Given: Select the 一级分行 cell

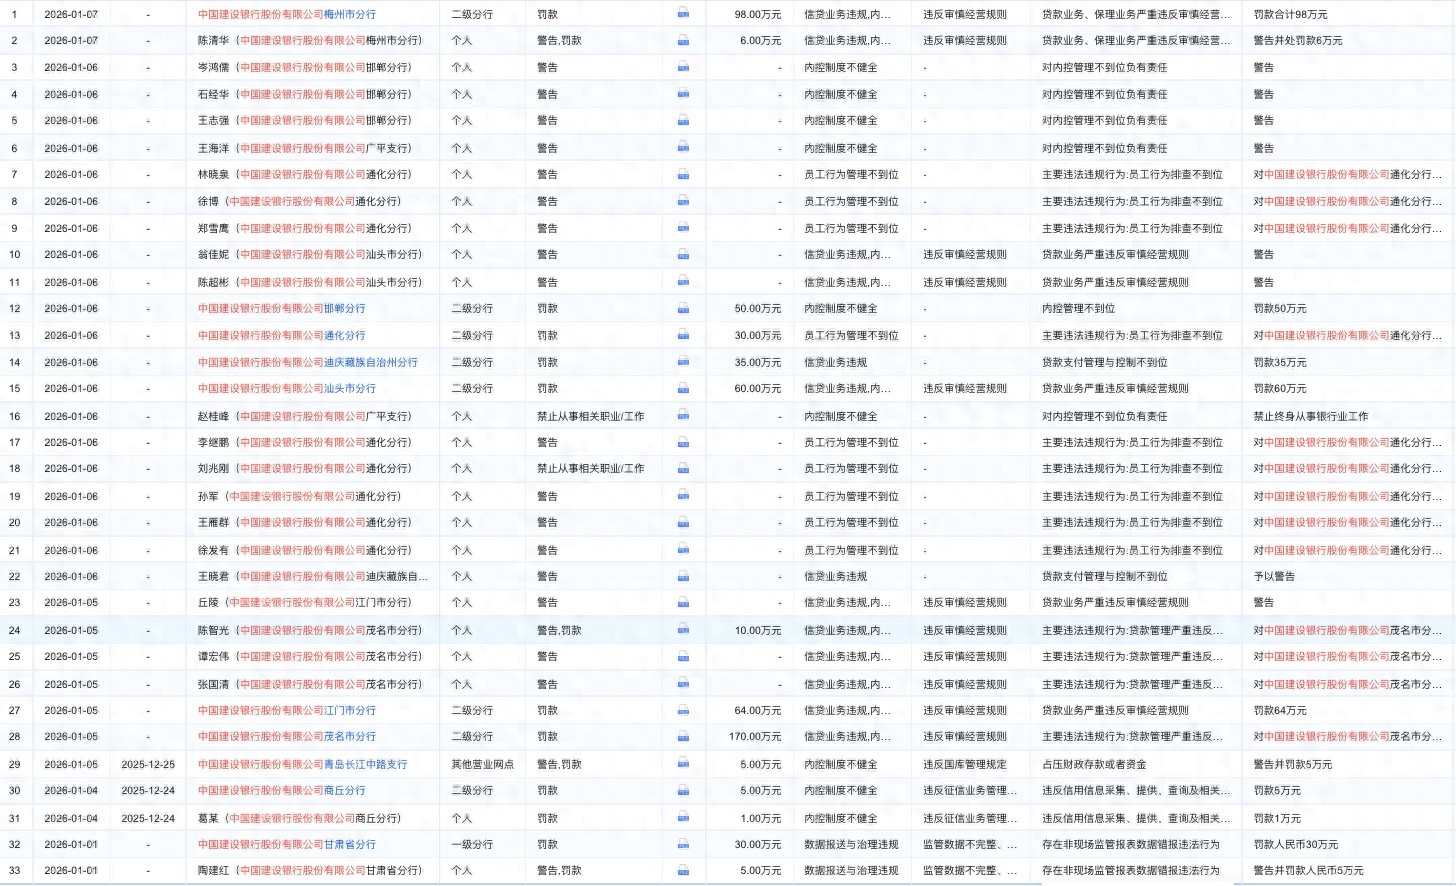Looking at the screenshot, I should tap(472, 844).
